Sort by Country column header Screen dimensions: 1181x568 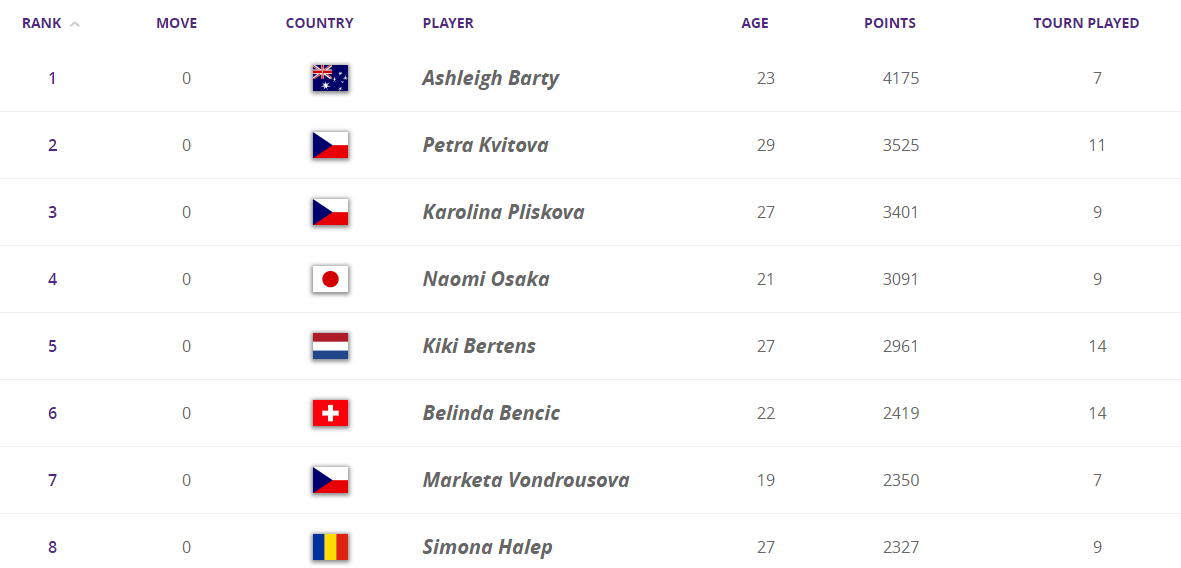pos(319,23)
